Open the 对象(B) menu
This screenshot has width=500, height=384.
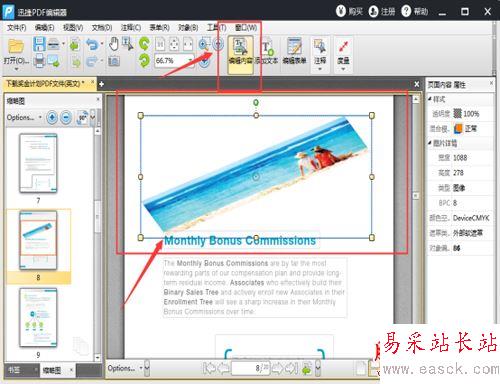tap(188, 28)
